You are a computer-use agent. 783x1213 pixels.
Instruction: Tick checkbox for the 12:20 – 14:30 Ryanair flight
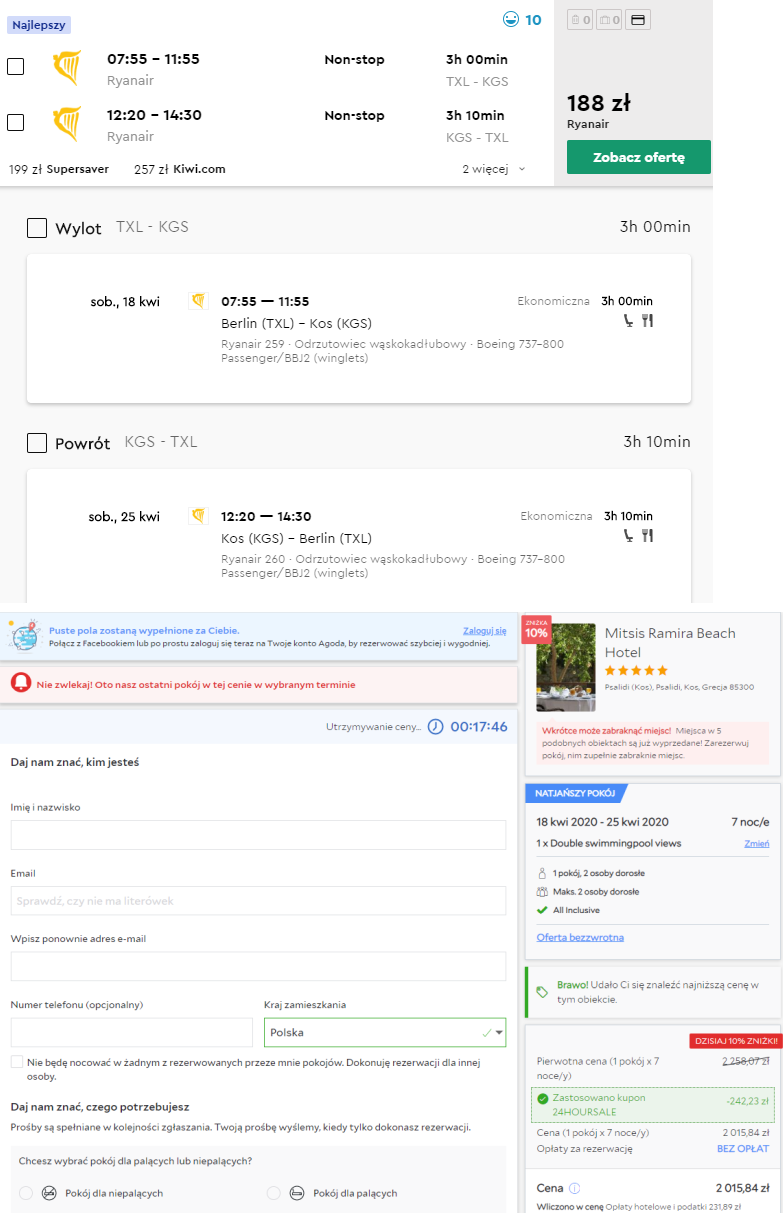click(15, 122)
